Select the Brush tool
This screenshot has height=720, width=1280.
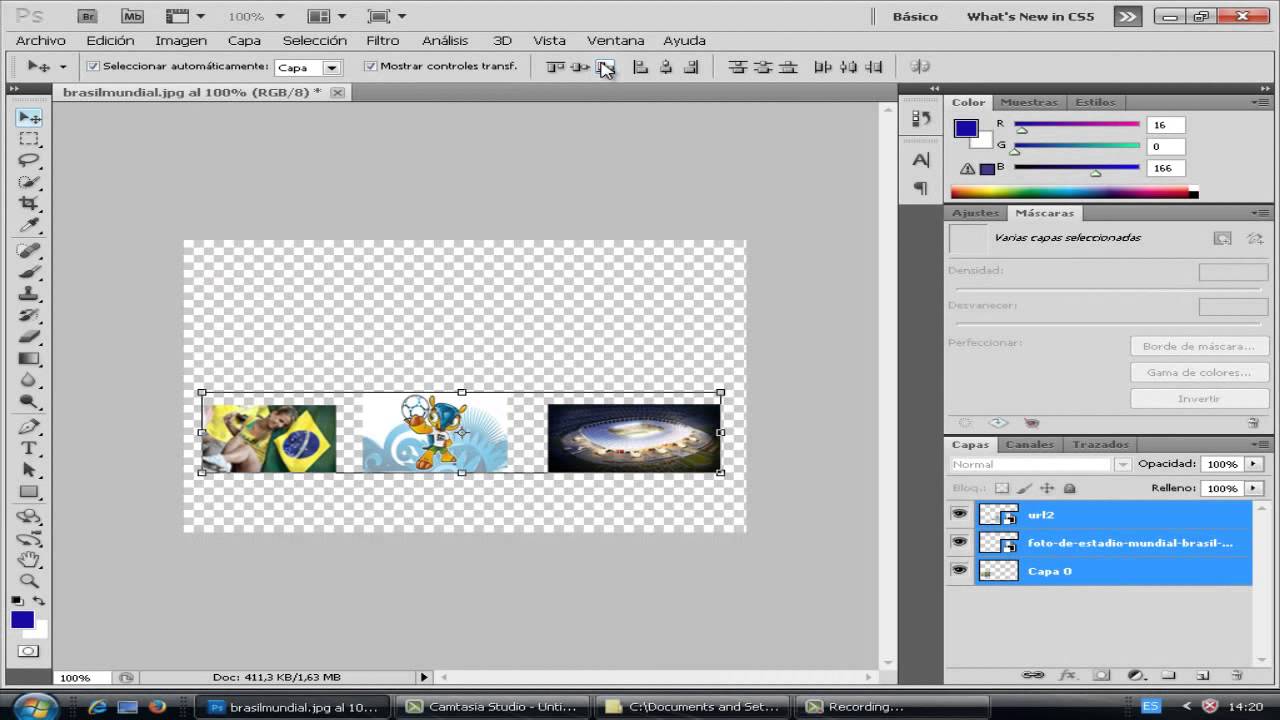(x=29, y=272)
